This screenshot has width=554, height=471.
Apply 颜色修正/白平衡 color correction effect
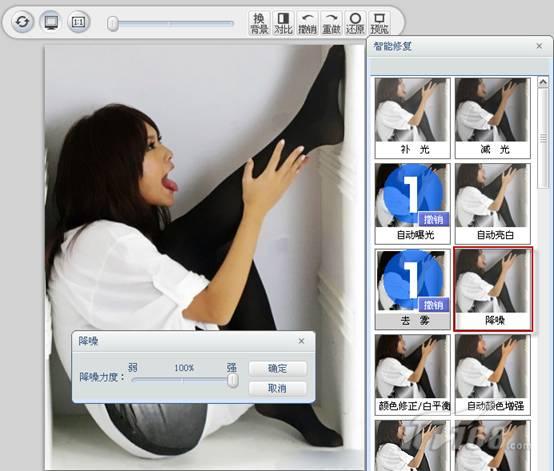coord(412,375)
